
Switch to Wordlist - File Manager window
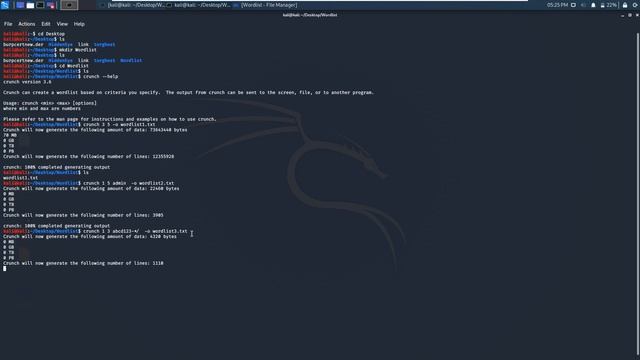pos(265,5)
